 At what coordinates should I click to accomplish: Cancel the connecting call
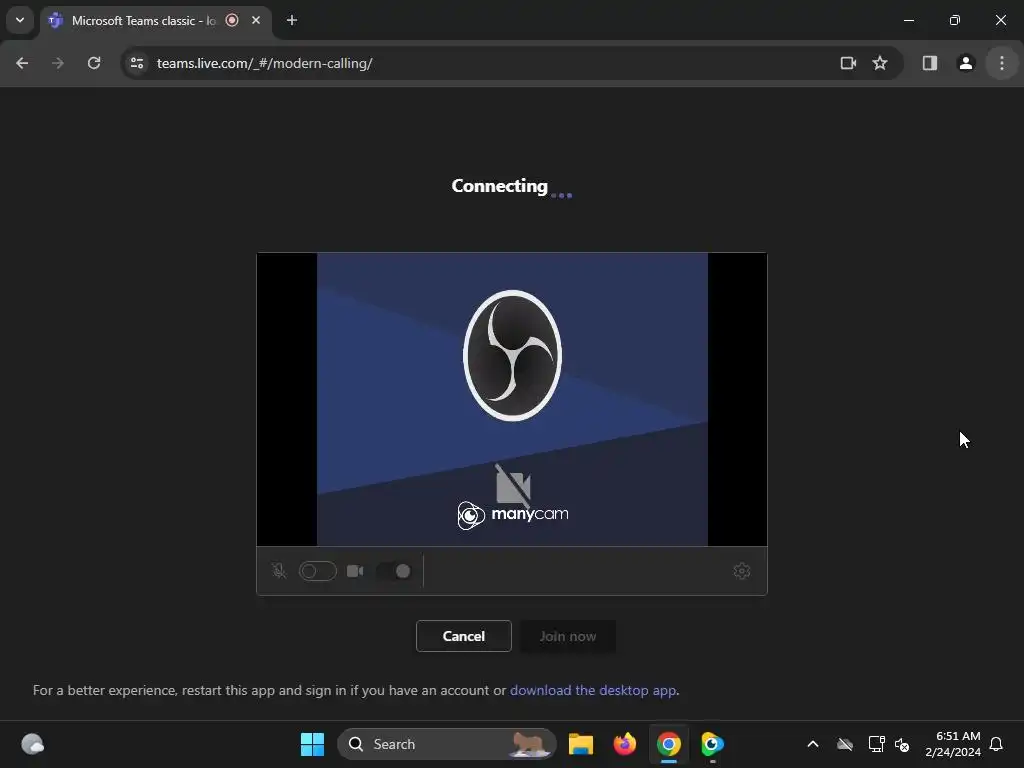point(464,636)
